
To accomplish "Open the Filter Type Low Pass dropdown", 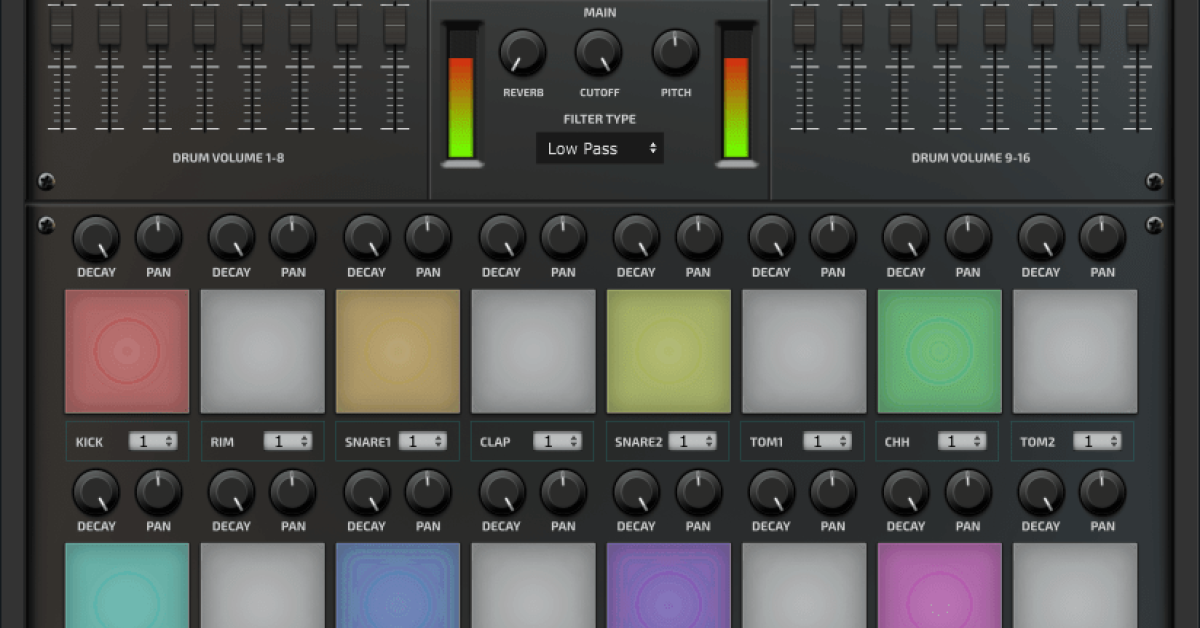I will (x=600, y=148).
